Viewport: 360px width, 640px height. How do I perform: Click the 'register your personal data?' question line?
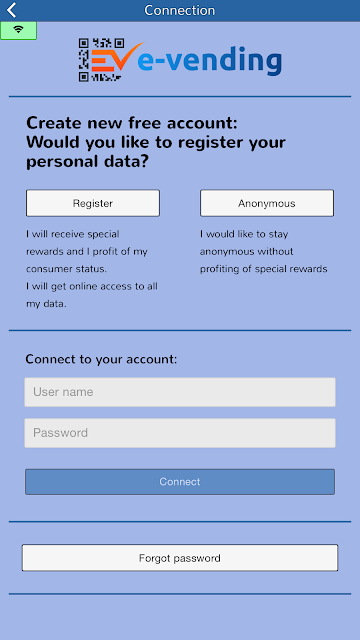[156, 152]
